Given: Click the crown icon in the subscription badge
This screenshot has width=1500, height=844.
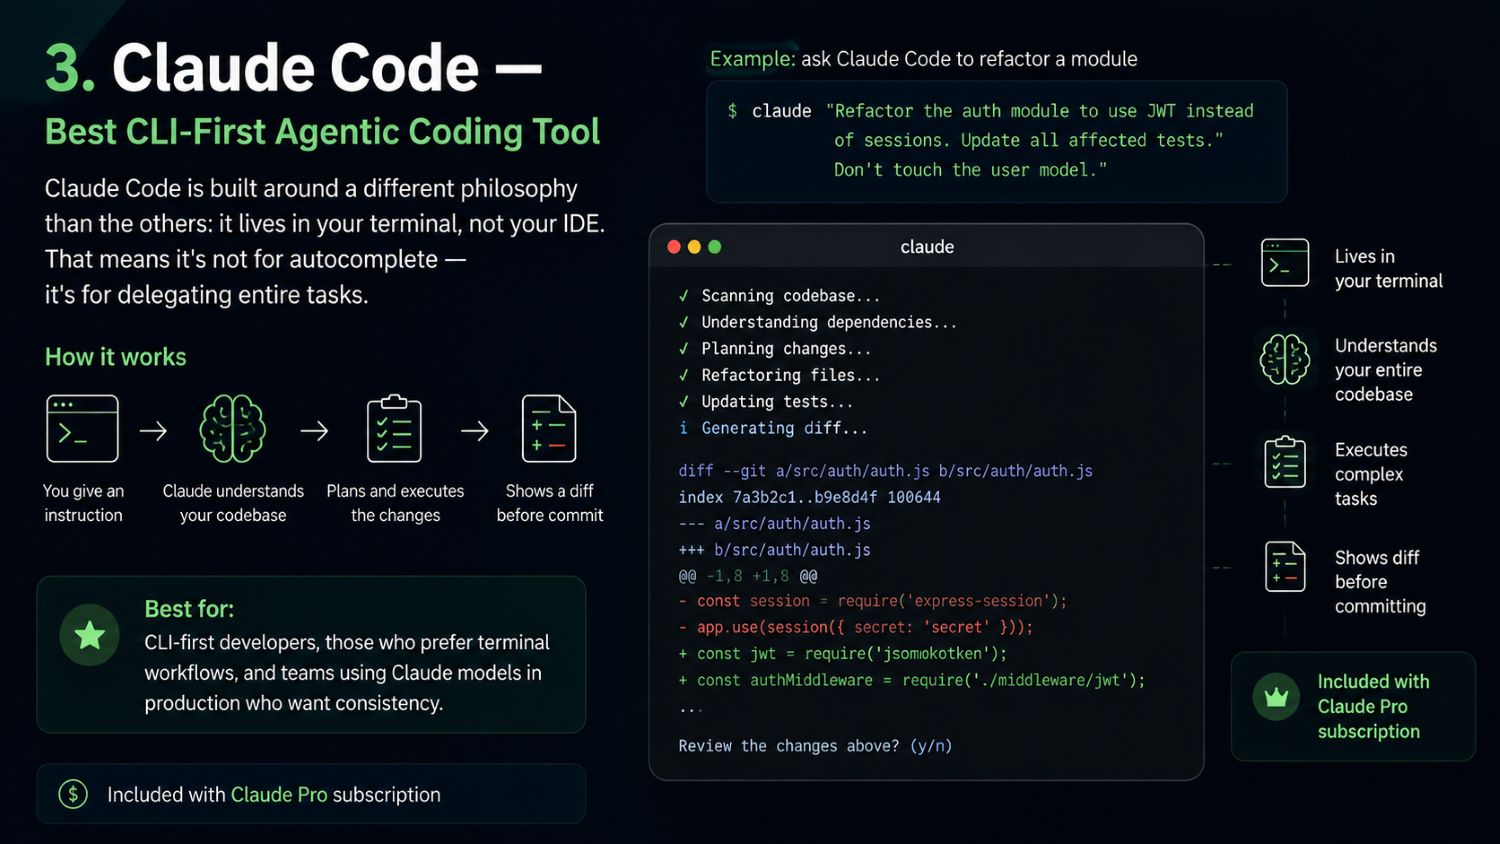Looking at the screenshot, I should [1276, 697].
